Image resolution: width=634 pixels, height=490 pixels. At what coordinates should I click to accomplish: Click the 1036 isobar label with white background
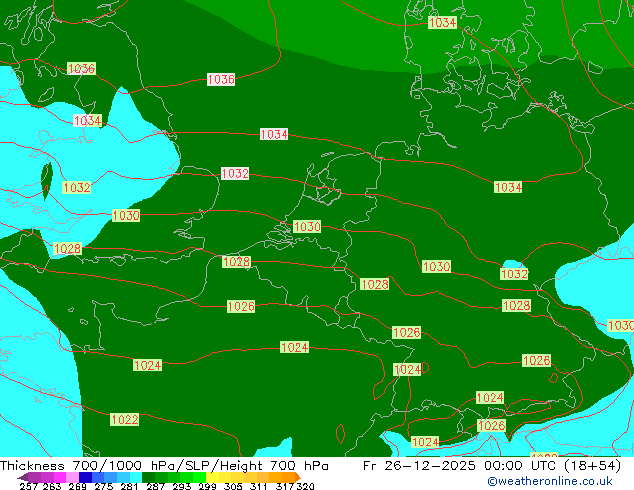(x=221, y=79)
